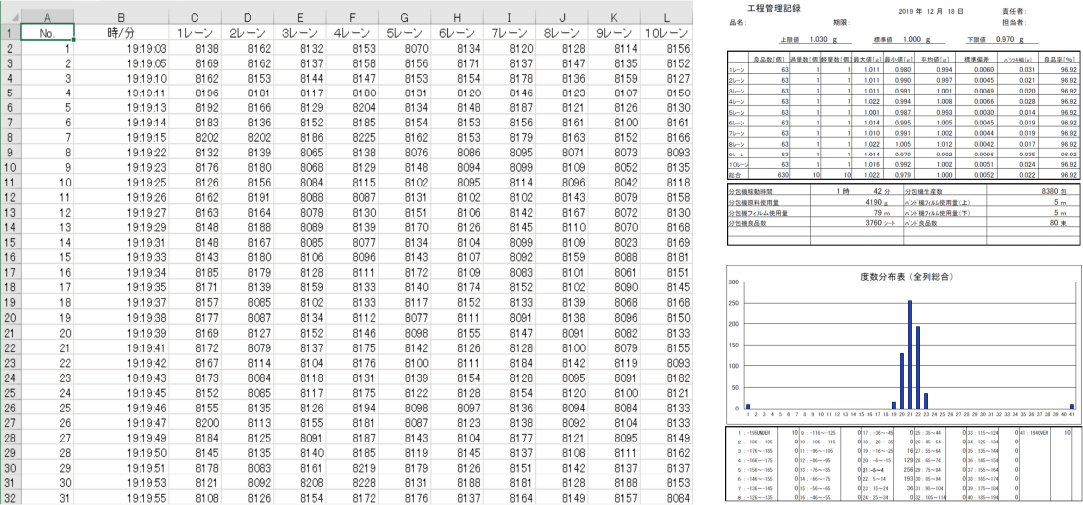Select column B header

(121, 17)
